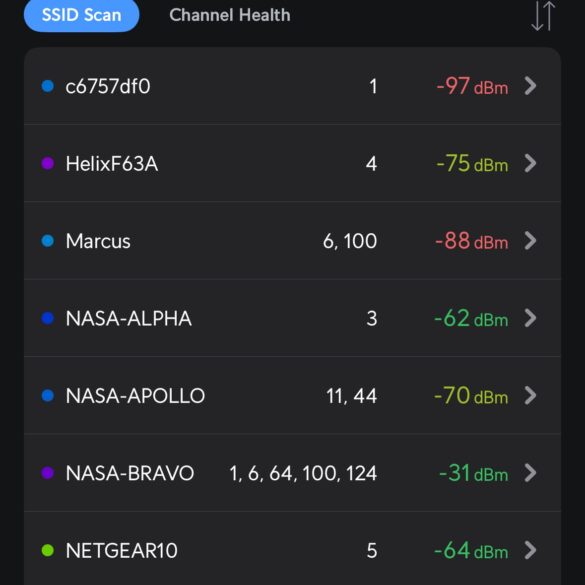
Task: Click the NETGEAR10 chevron arrow
Action: [530, 550]
